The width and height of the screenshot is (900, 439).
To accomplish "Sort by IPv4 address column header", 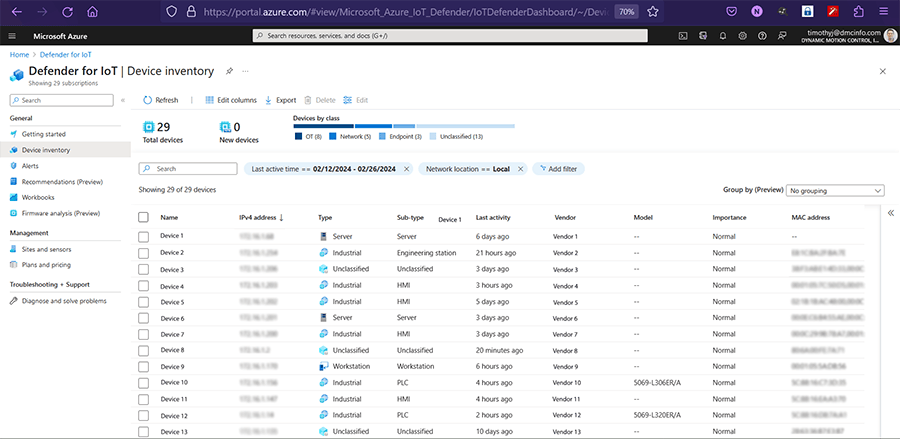I will pyautogui.click(x=261, y=217).
